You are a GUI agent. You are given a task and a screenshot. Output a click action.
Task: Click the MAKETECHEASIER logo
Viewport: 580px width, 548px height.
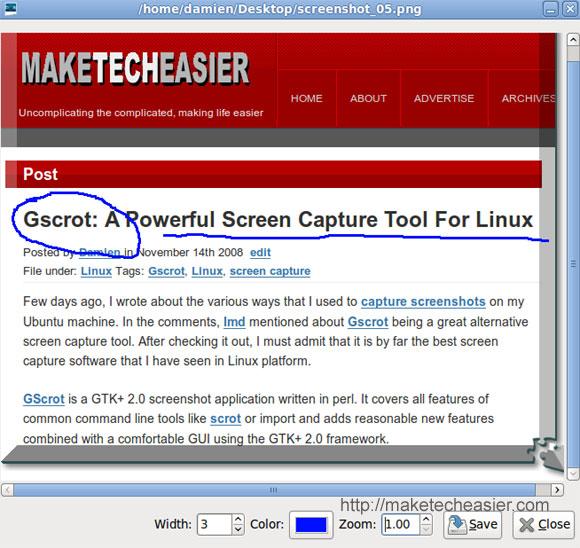click(135, 68)
